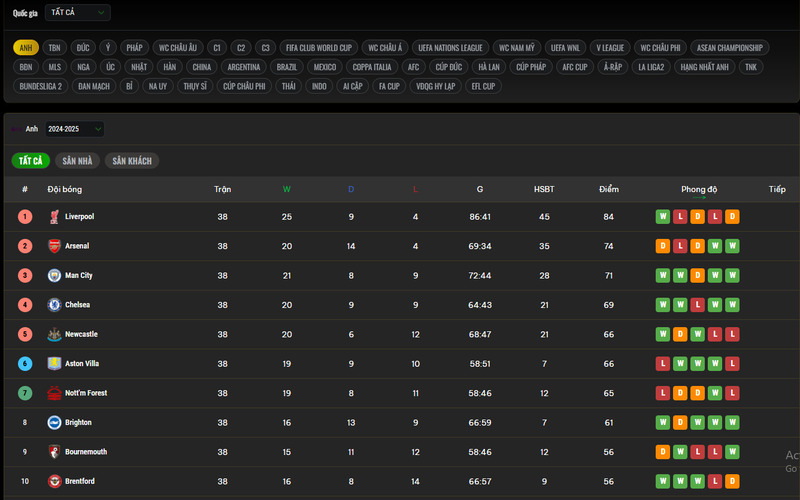Image resolution: width=800 pixels, height=500 pixels.
Task: Click green rank 7 badge for Nott'm Forest
Action: click(25, 393)
